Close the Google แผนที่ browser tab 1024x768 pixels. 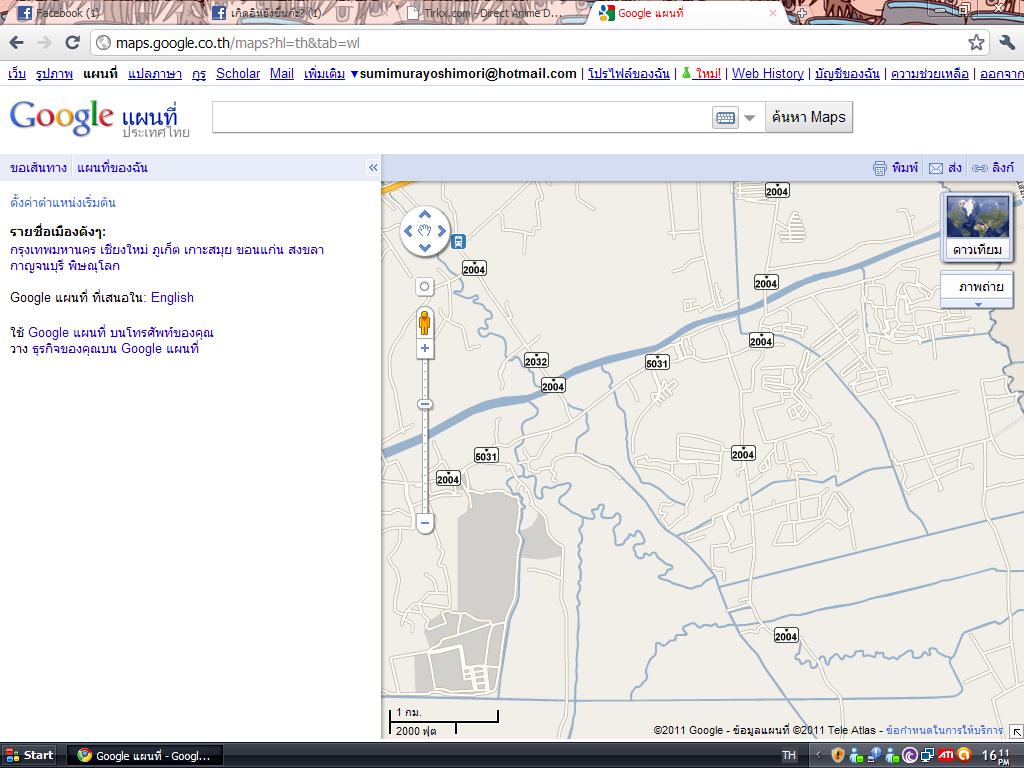(773, 13)
